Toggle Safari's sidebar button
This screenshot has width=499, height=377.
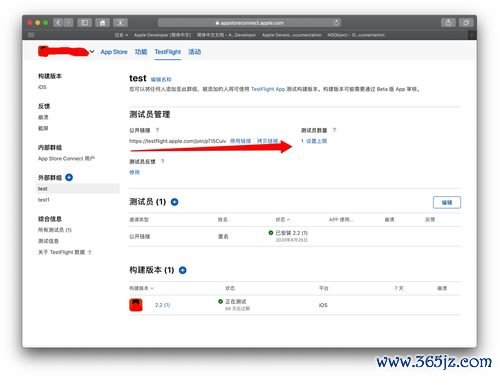point(85,23)
